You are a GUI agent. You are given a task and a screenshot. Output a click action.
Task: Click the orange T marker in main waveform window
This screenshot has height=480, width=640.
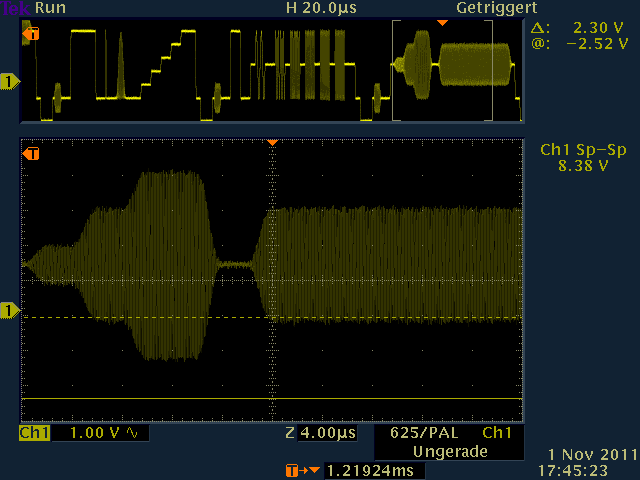(x=31, y=154)
